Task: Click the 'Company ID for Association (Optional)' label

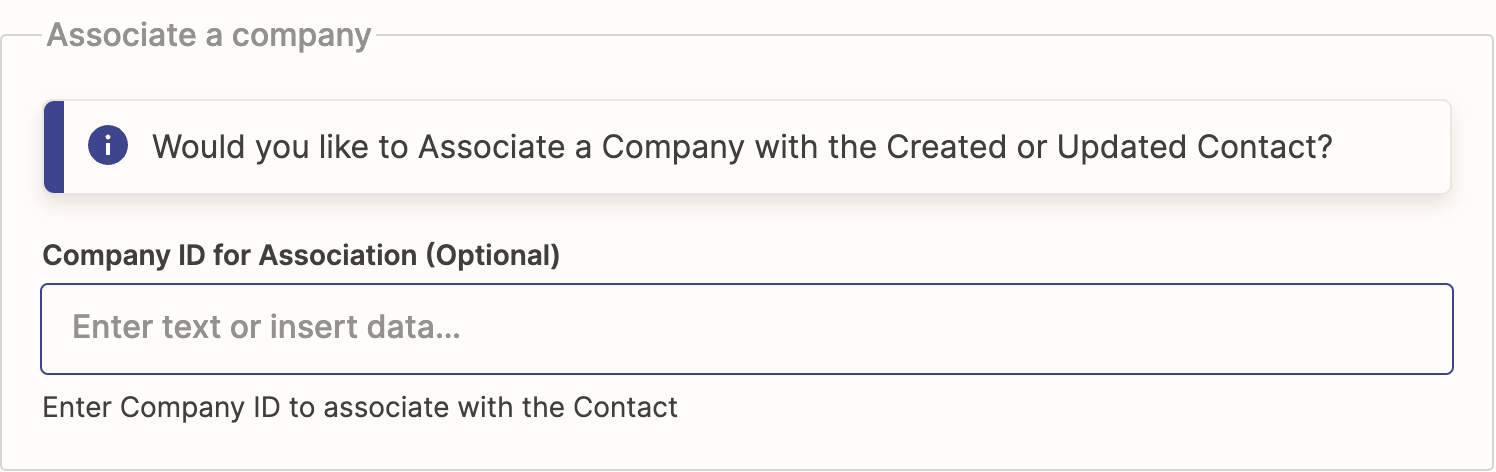Action: [301, 255]
